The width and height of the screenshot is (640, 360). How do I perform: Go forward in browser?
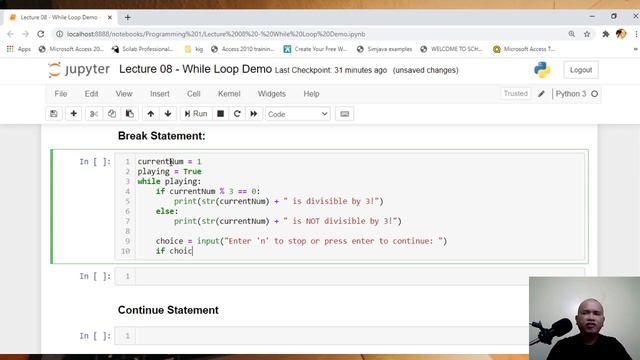click(25, 34)
